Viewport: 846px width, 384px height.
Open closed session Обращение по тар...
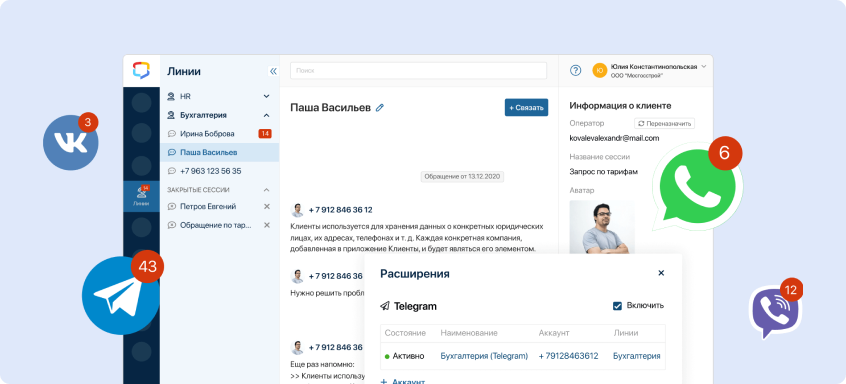[216, 225]
